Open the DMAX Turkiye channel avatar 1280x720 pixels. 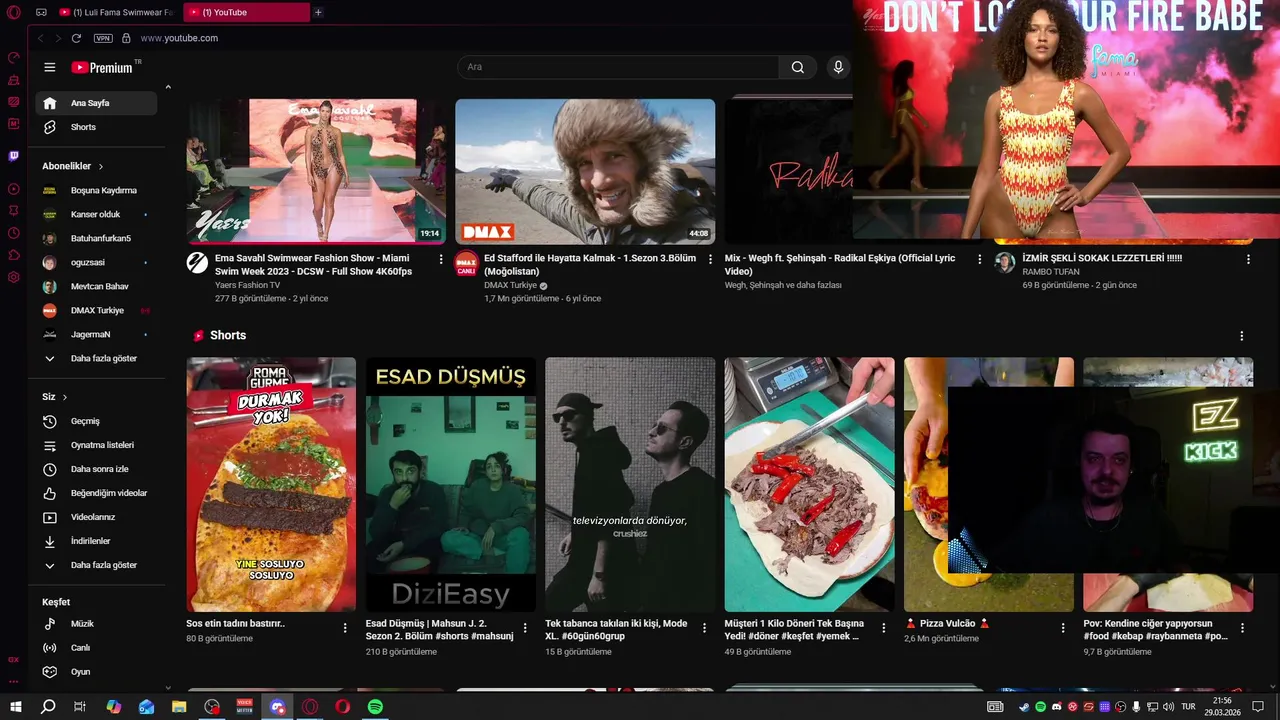point(466,263)
